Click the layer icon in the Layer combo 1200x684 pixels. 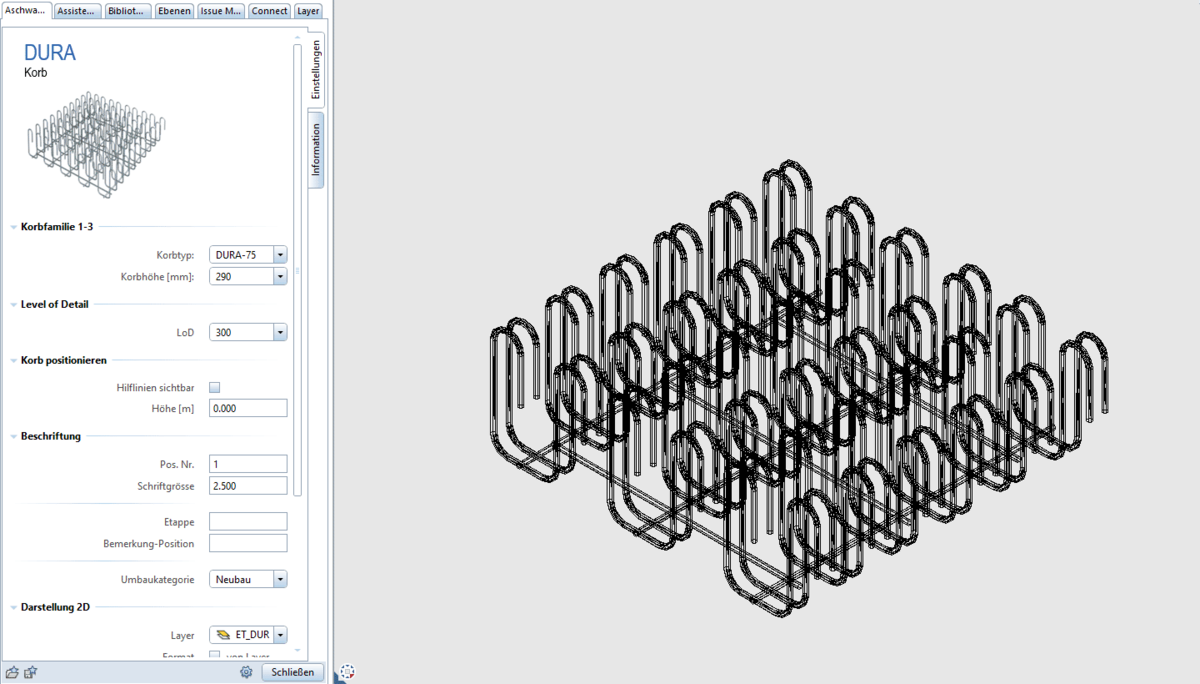coord(223,635)
